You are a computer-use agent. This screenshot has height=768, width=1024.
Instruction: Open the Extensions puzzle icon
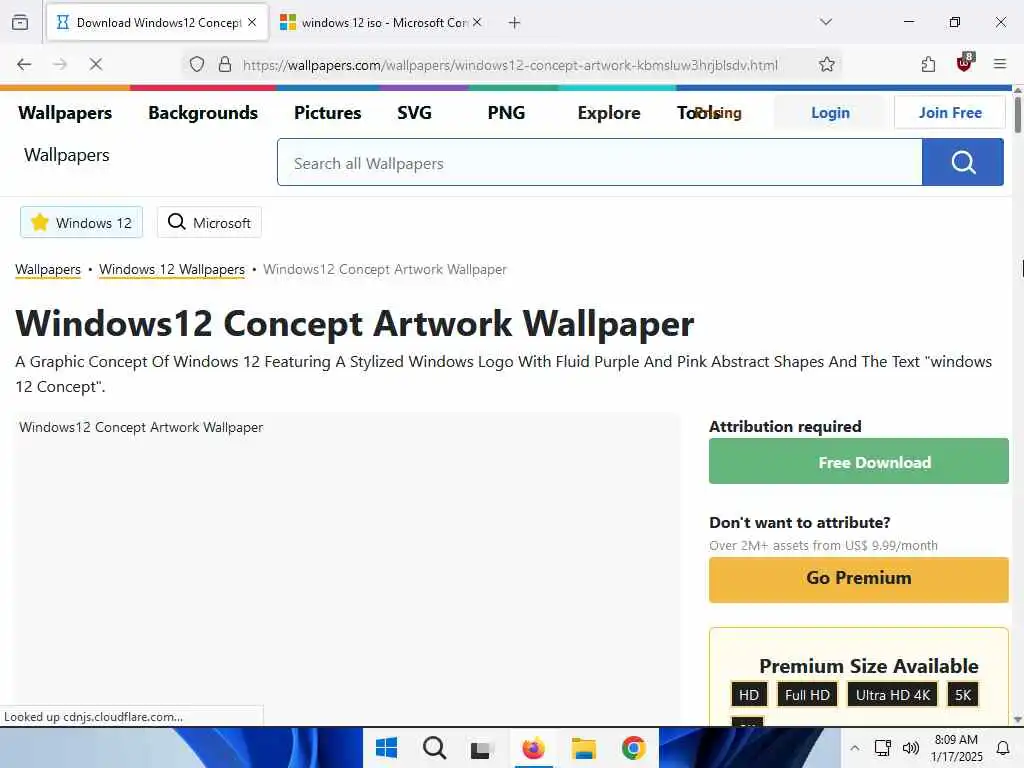[929, 64]
